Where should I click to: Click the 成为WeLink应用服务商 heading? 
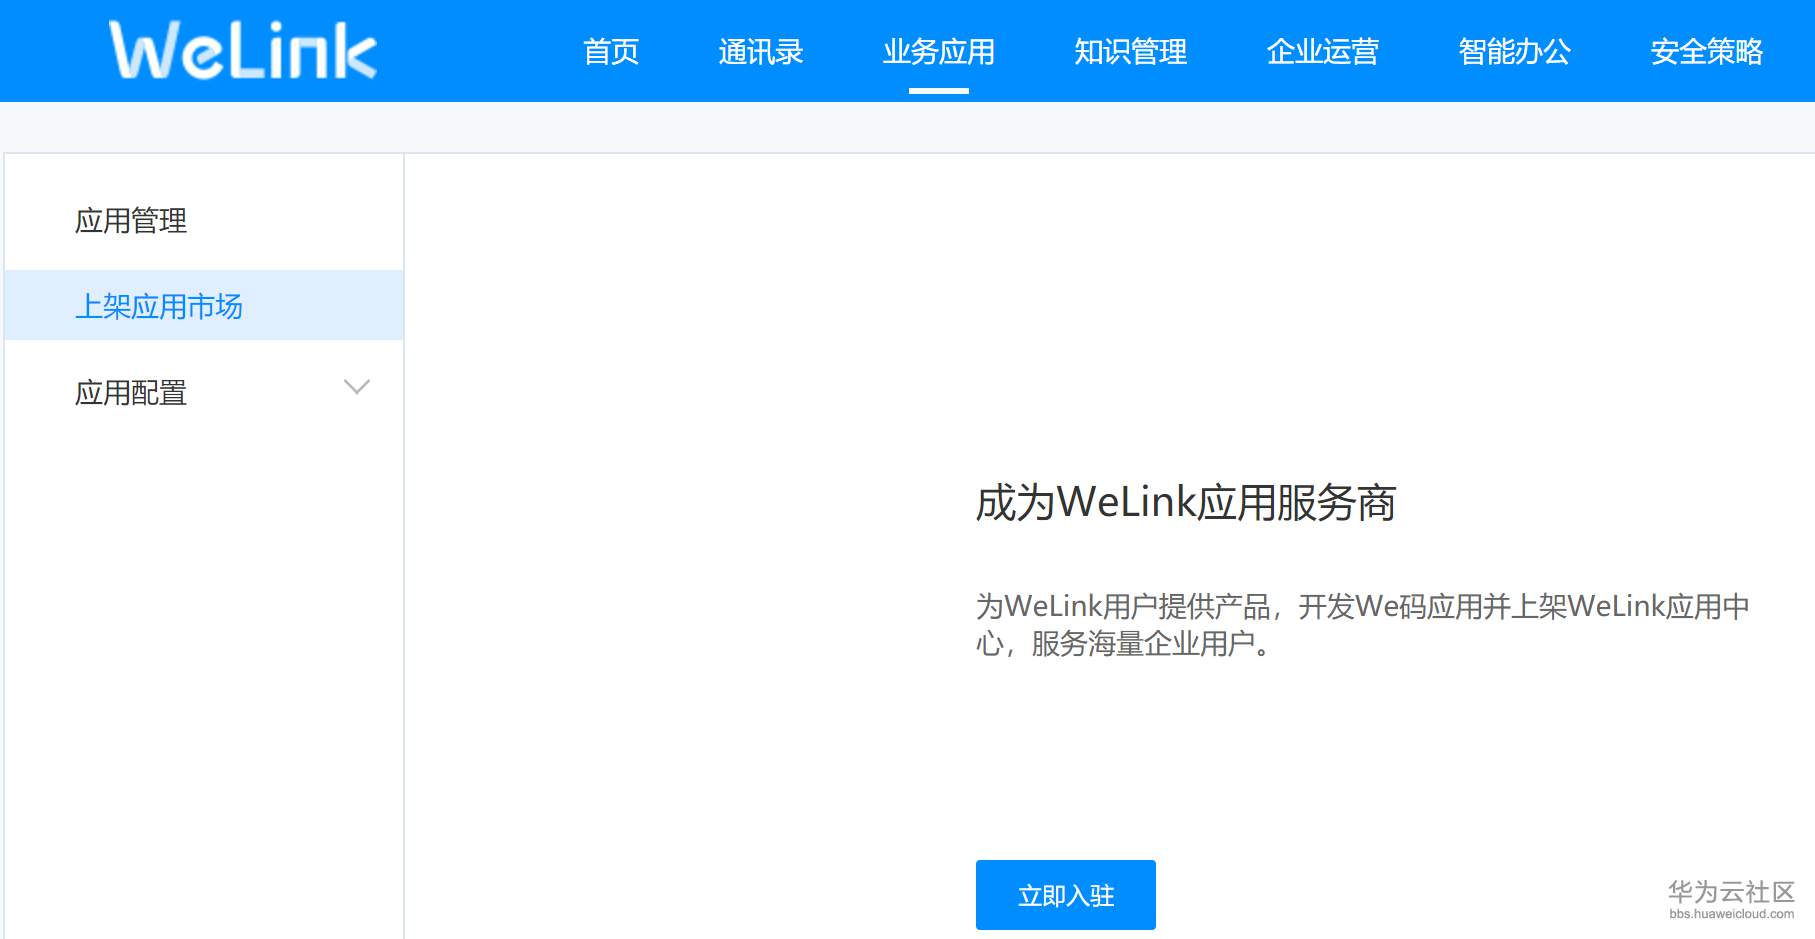click(1186, 502)
